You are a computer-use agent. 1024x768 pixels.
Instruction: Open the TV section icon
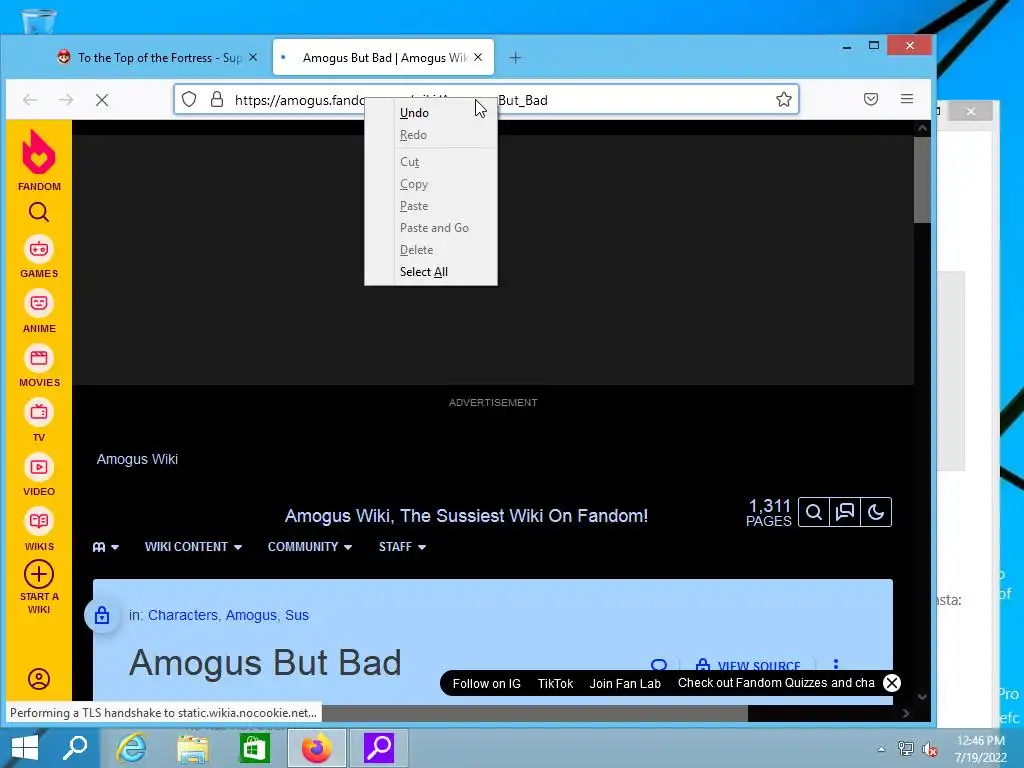[x=39, y=412]
